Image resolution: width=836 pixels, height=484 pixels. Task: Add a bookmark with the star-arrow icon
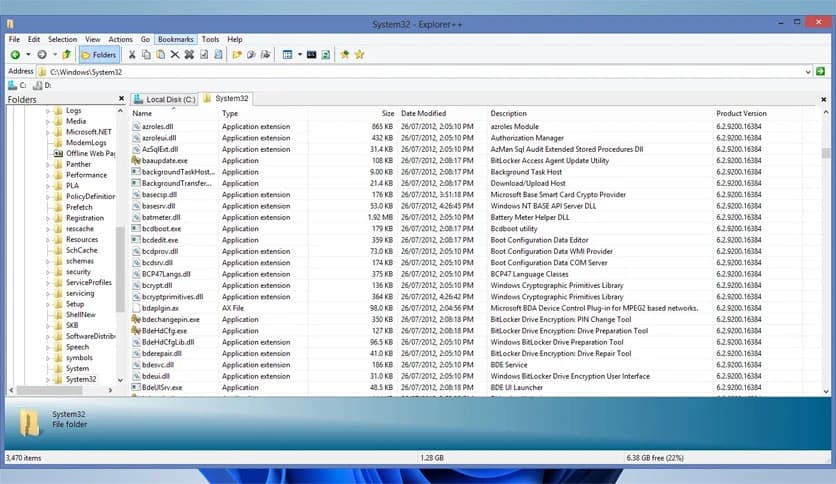345,54
